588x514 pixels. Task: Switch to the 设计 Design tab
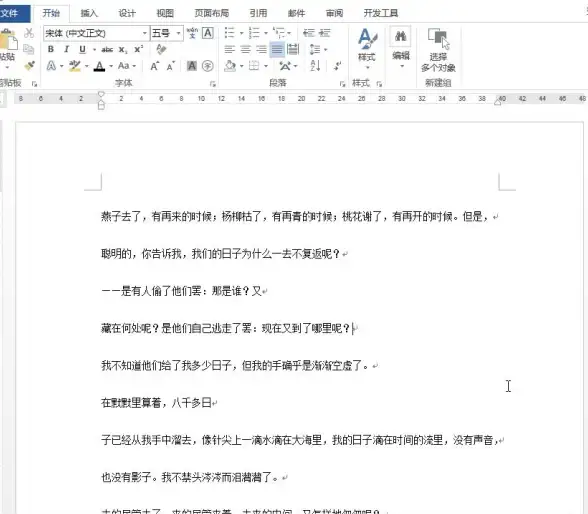point(127,13)
